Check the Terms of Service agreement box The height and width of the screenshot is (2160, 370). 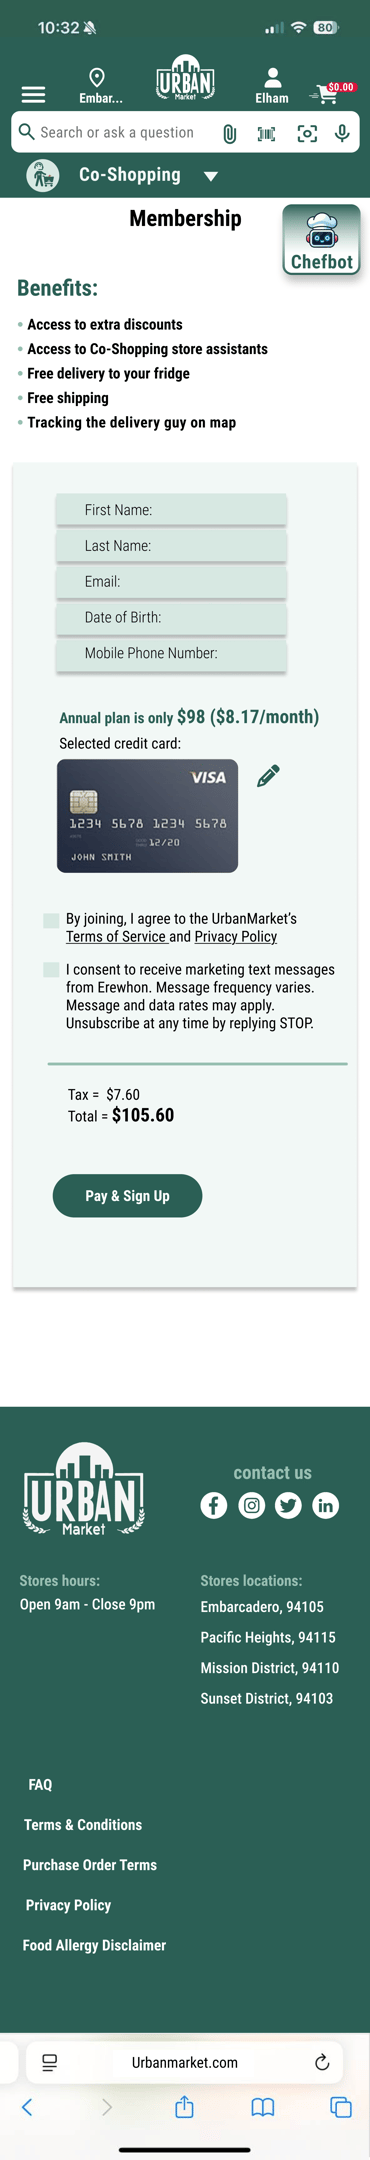click(x=51, y=920)
